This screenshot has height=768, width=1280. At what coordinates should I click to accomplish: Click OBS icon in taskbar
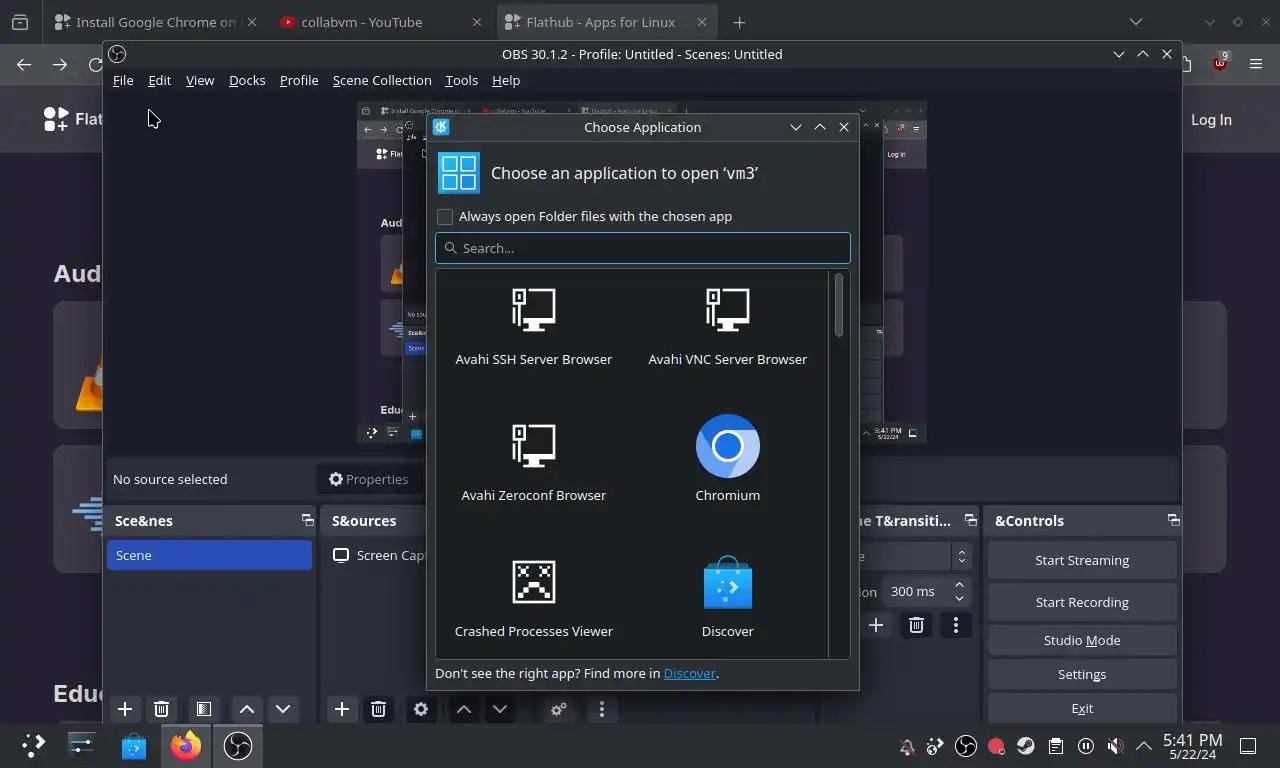click(x=238, y=746)
